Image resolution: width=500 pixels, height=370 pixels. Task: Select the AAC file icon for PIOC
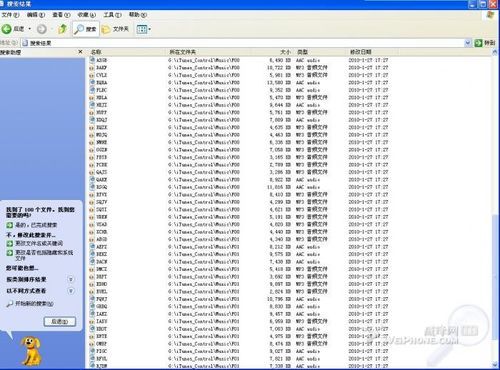click(x=92, y=351)
